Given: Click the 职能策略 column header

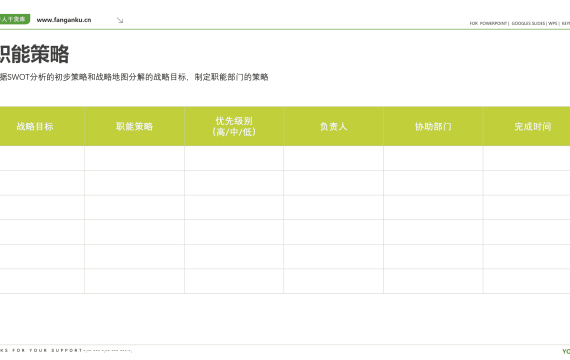Looking at the screenshot, I should pos(135,127).
